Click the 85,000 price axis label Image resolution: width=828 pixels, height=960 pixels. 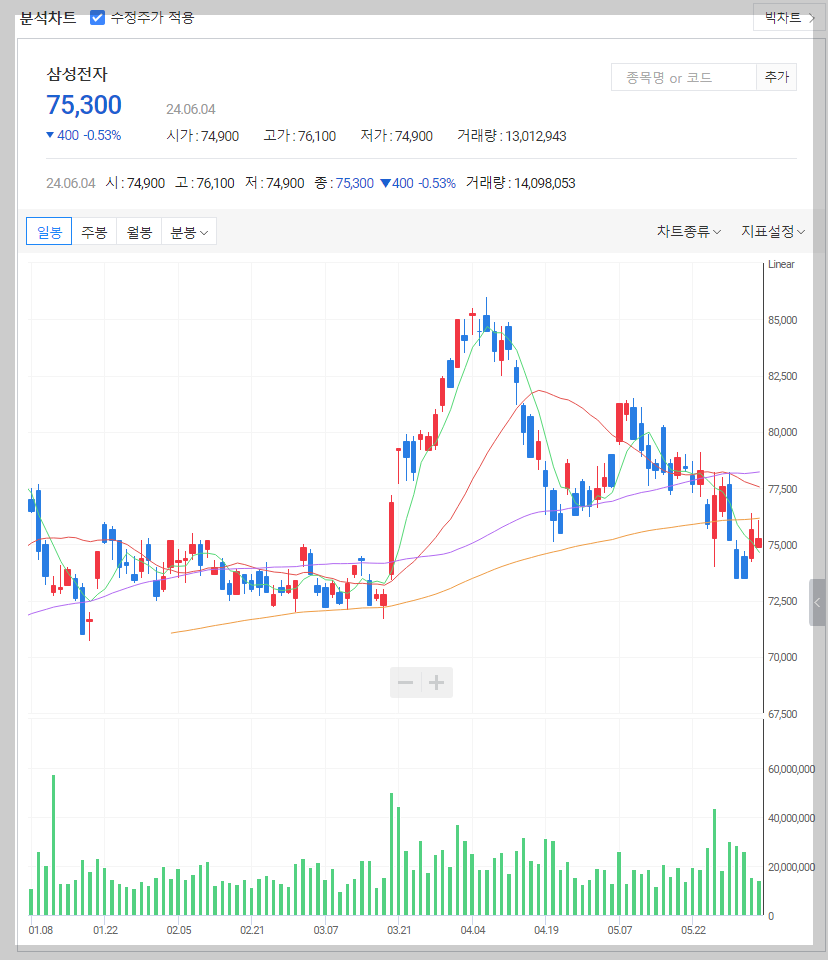coord(783,320)
